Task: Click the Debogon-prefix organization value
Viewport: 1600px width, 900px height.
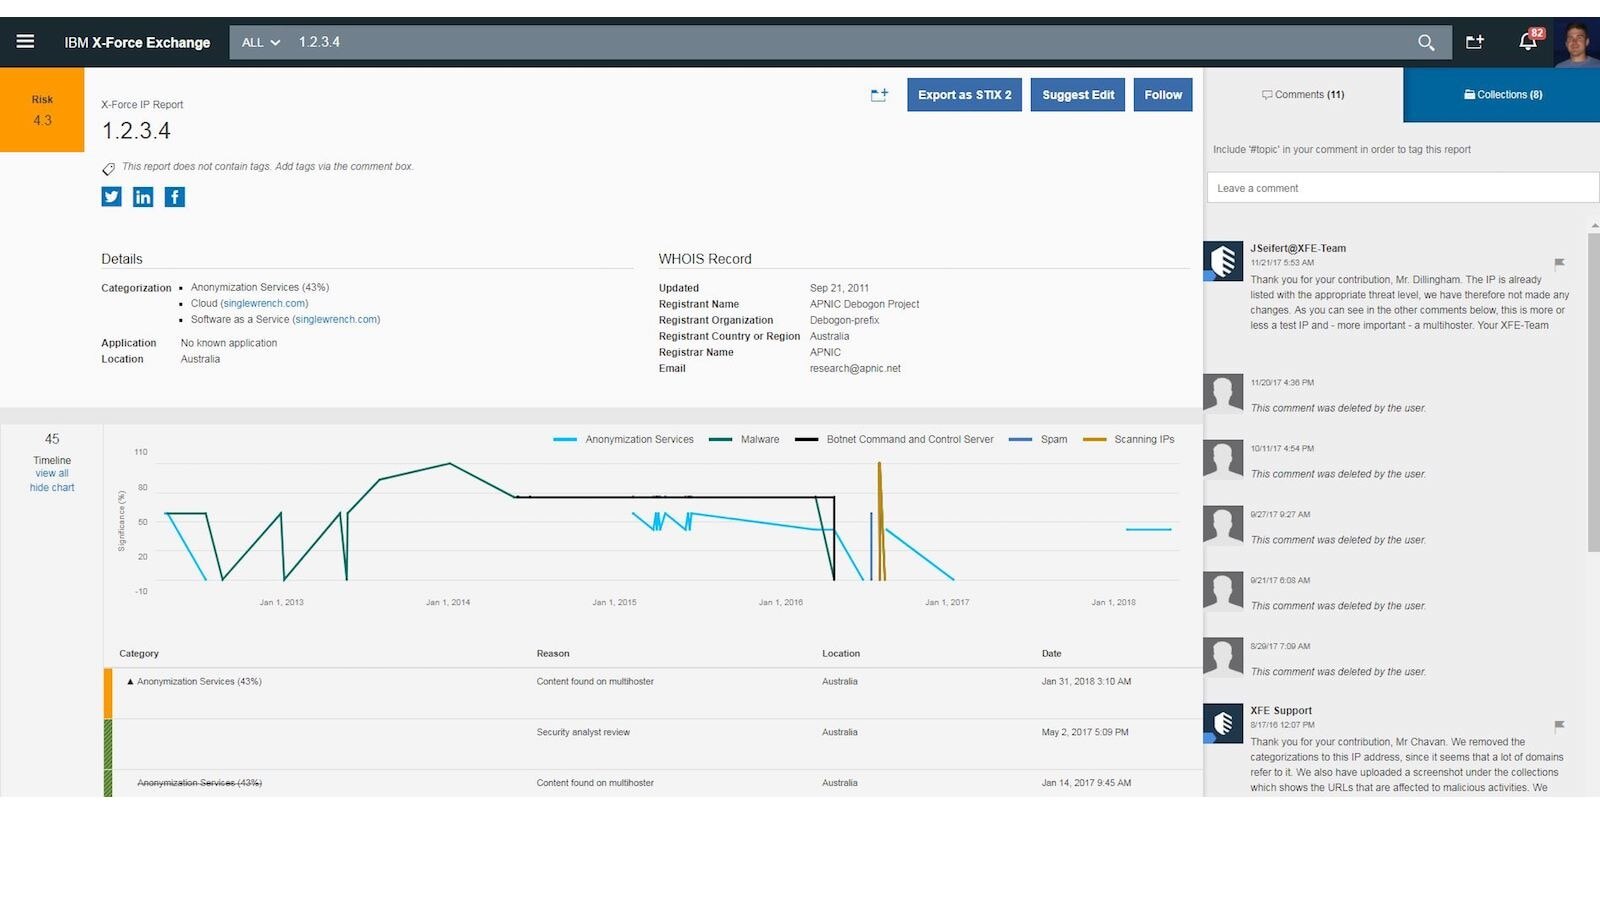Action: 844,321
